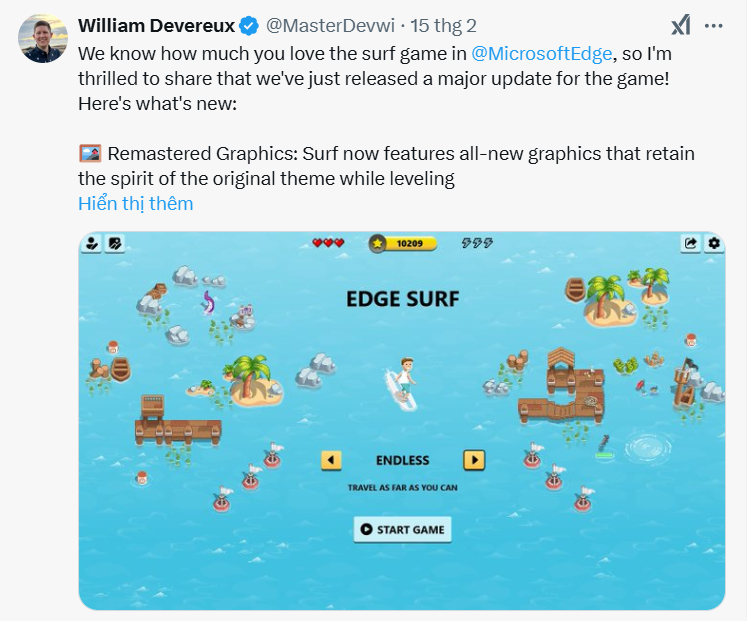Click William Devereux's profile avatar
The width and height of the screenshot is (750, 621).
42,38
